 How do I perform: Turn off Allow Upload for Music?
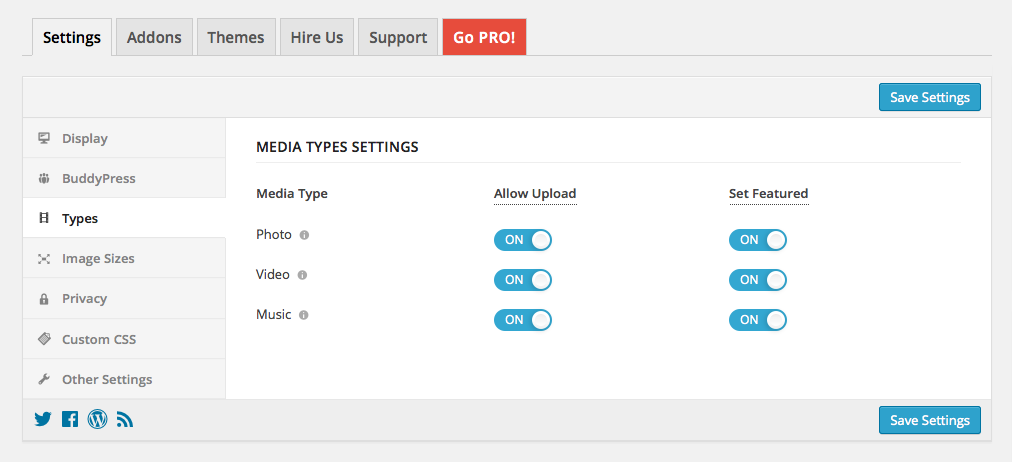tap(522, 320)
